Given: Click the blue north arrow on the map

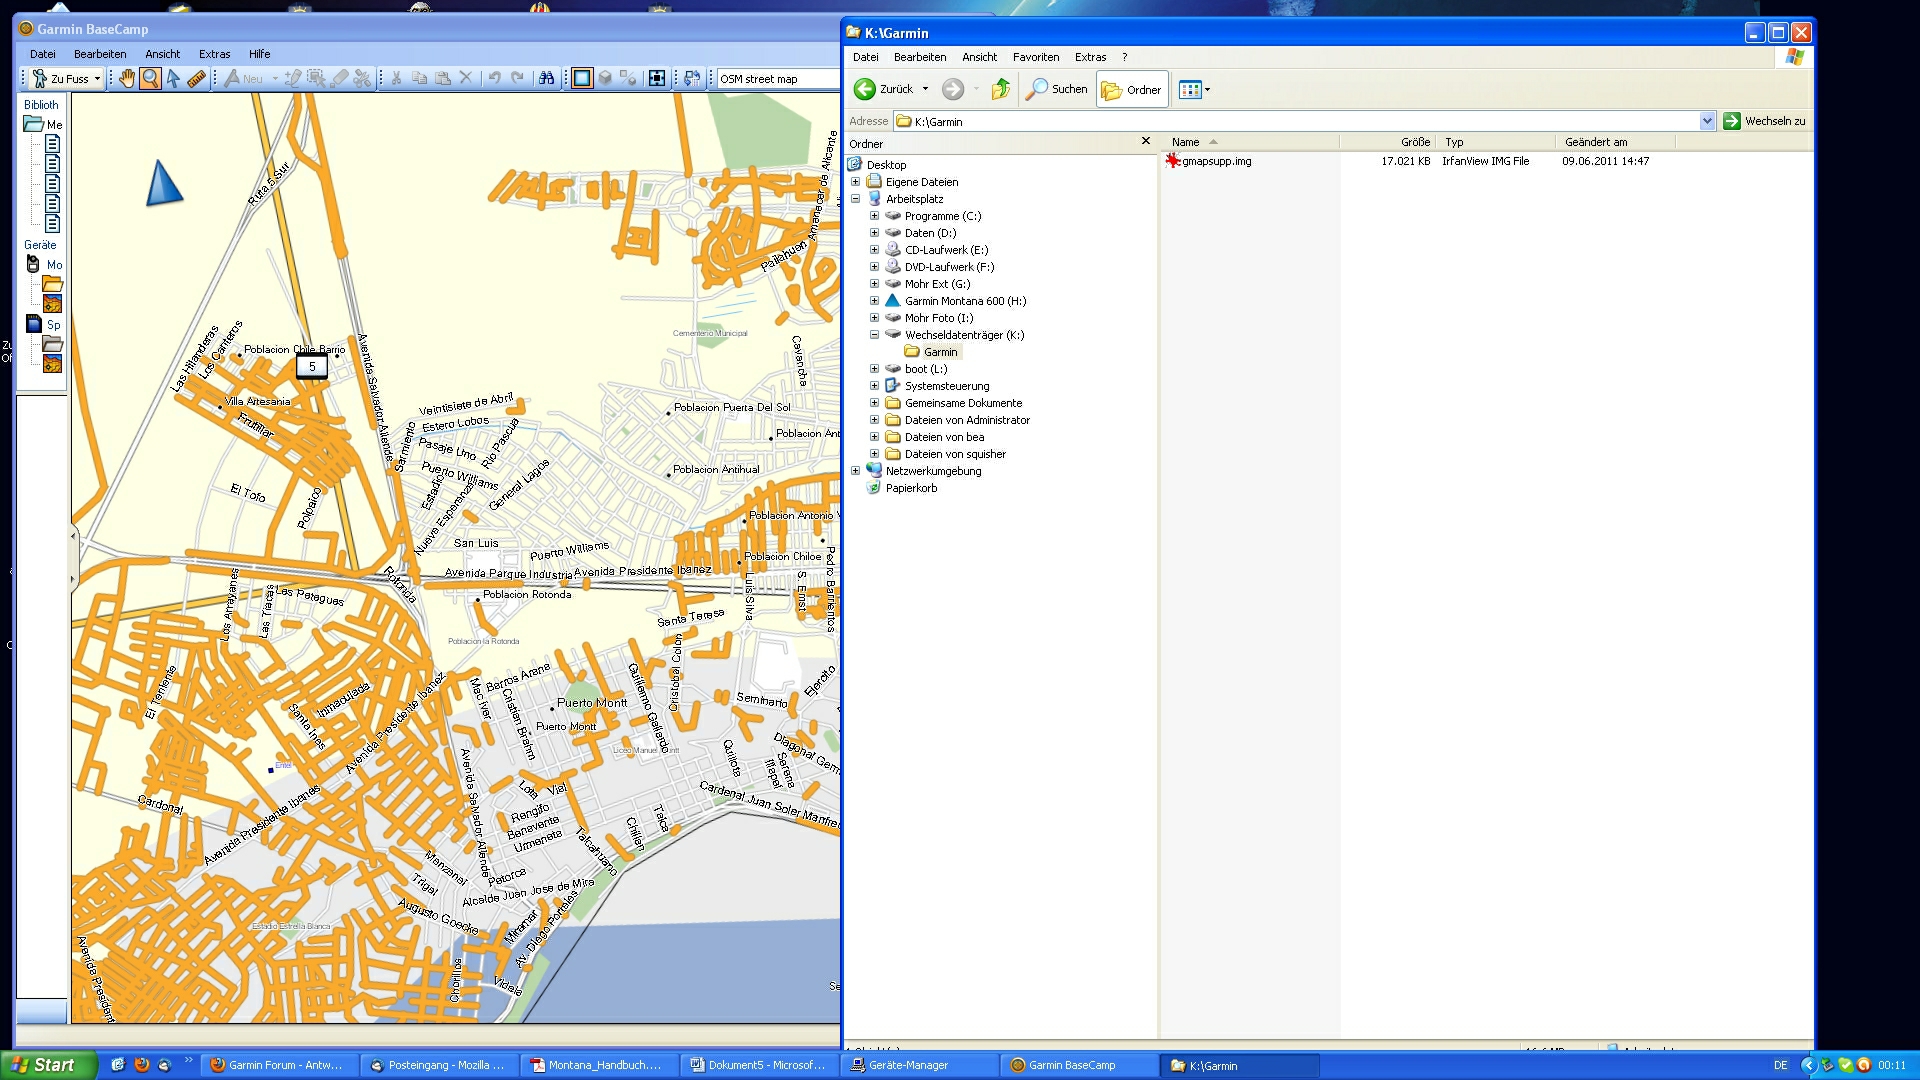Looking at the screenshot, I should pos(164,183).
